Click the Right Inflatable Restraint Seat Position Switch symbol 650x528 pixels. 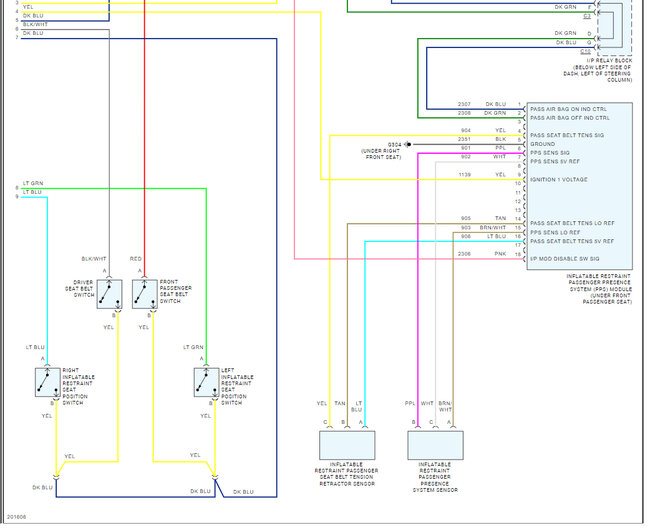pyautogui.click(x=48, y=383)
